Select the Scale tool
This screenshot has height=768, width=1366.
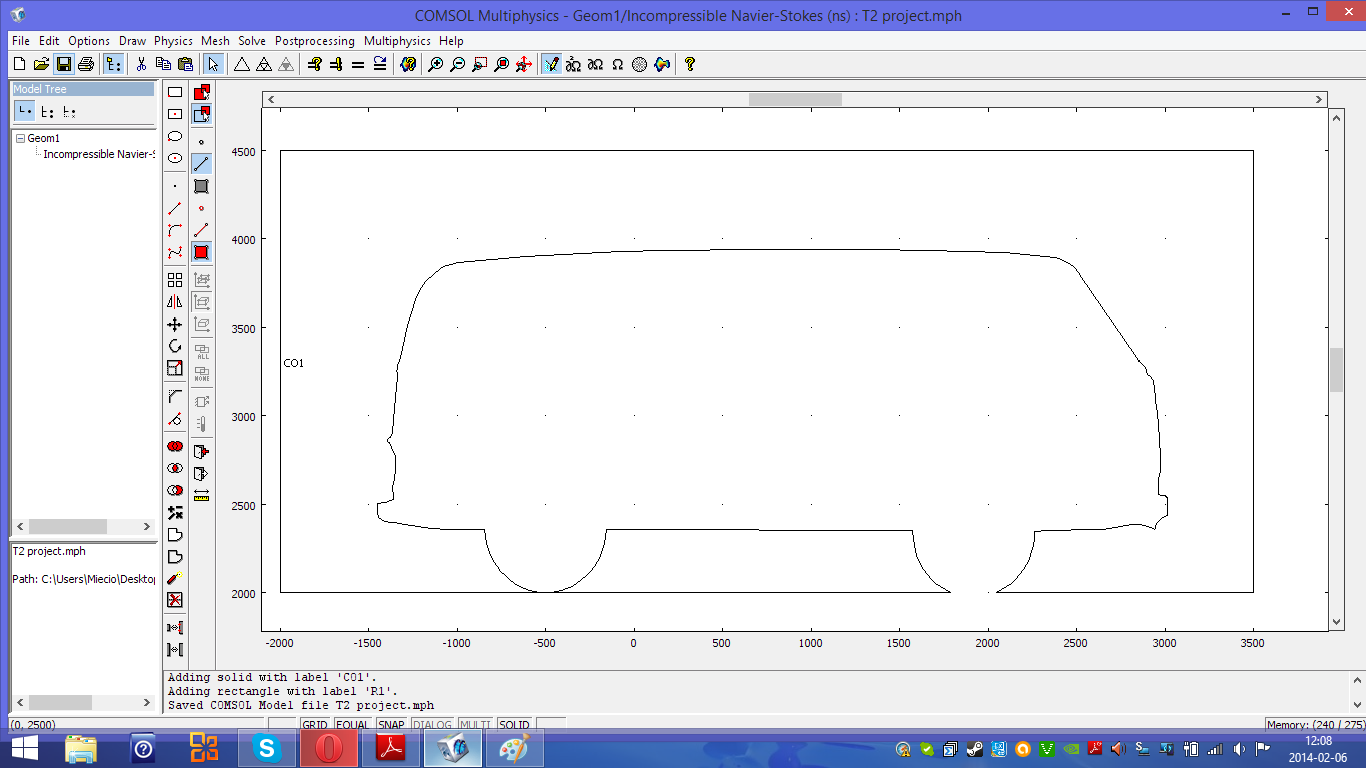tap(175, 368)
